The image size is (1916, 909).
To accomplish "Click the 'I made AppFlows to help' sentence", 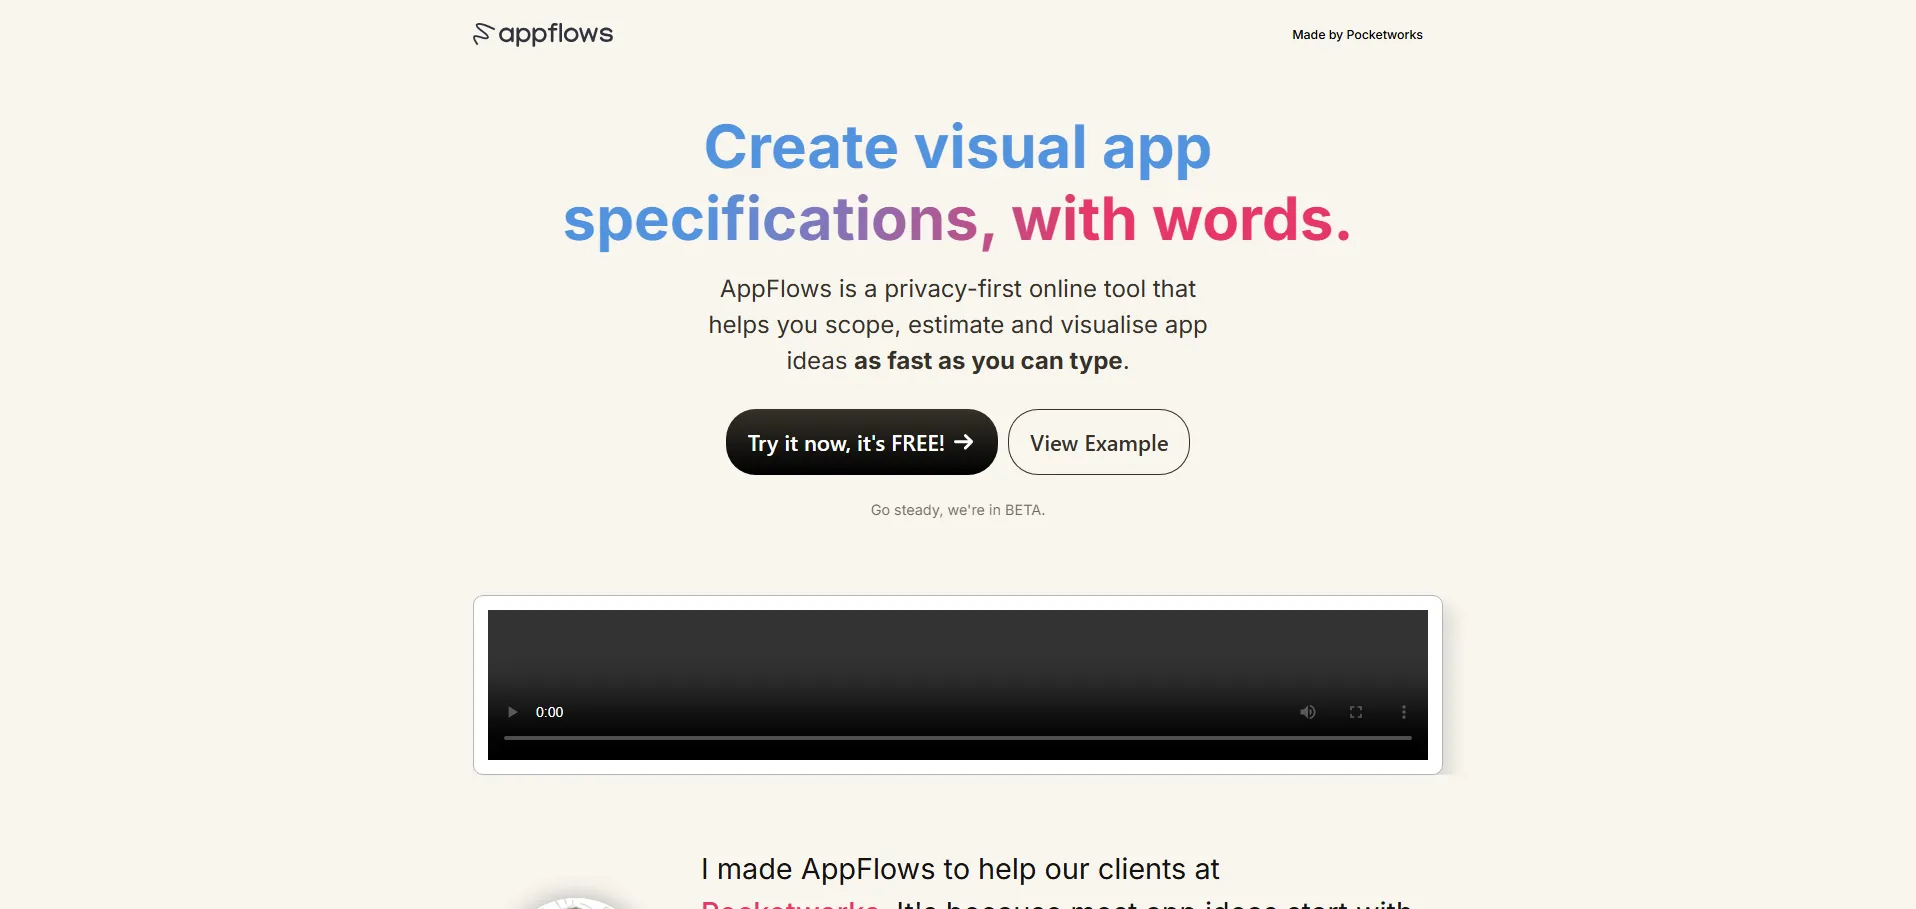I will pos(959,869).
